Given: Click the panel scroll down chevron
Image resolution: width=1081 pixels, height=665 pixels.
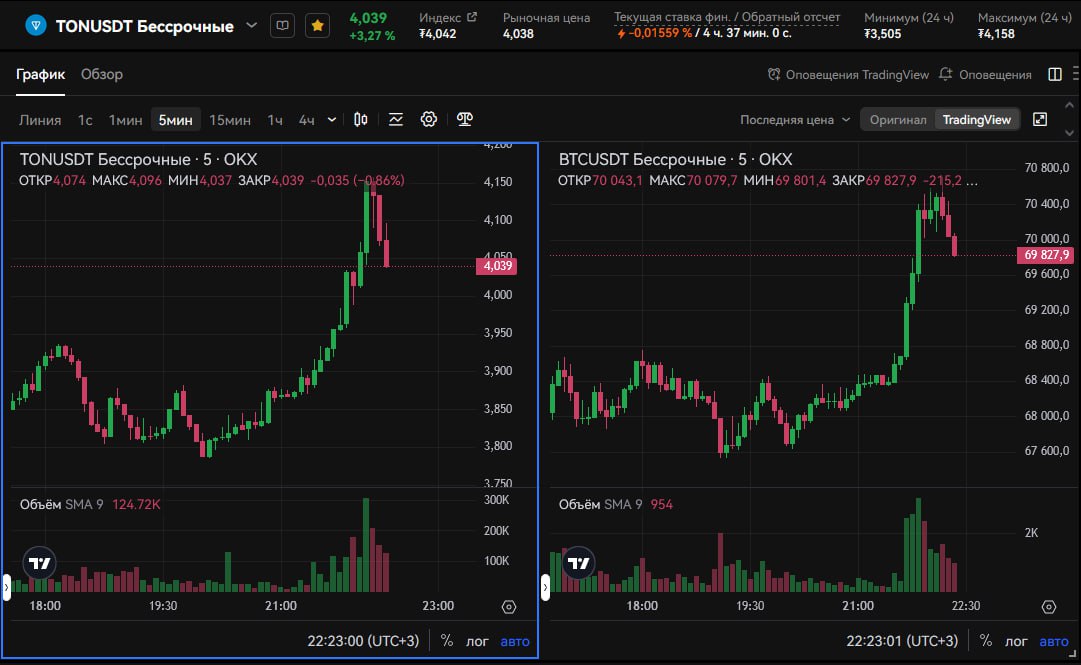Looking at the screenshot, I should pyautogui.click(x=1069, y=132).
